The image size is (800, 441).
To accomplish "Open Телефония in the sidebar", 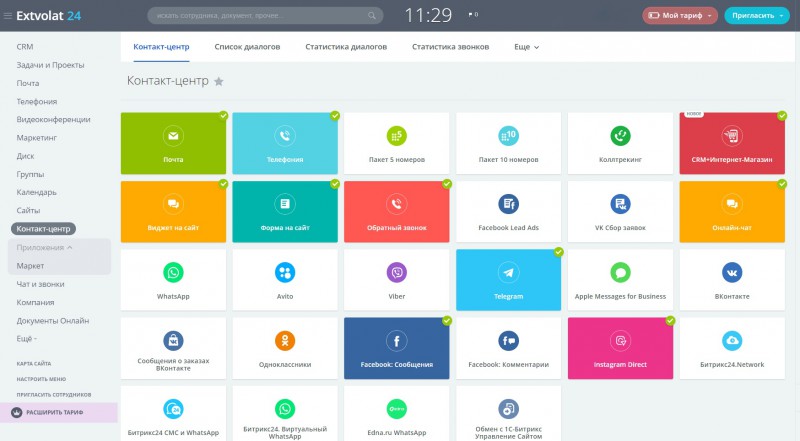I will click(x=37, y=102).
